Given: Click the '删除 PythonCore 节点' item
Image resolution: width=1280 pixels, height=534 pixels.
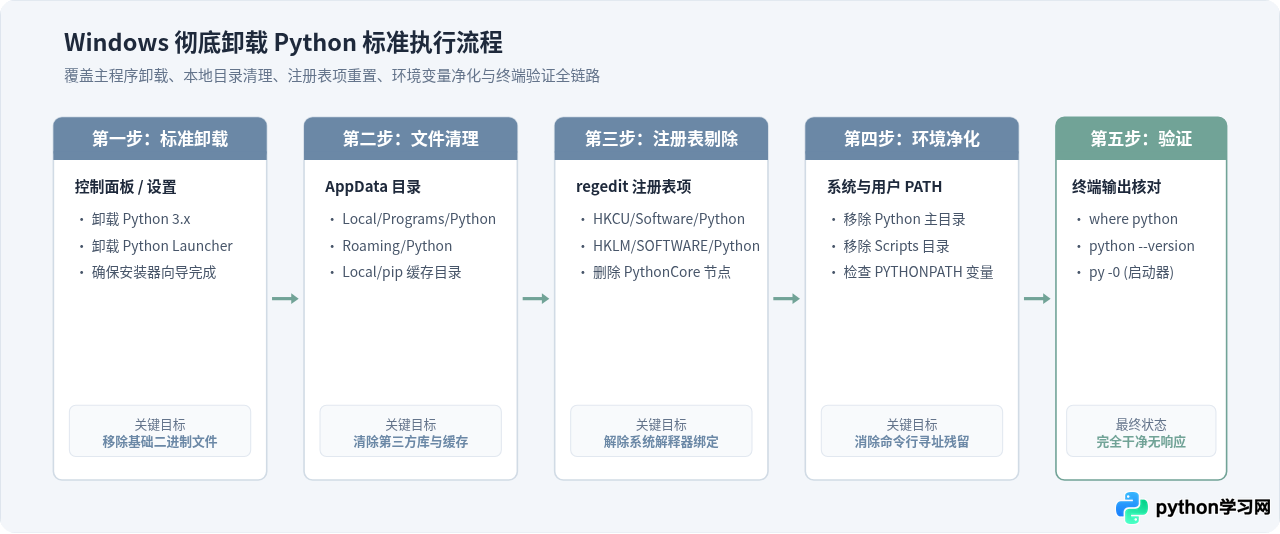Looking at the screenshot, I should (x=662, y=272).
